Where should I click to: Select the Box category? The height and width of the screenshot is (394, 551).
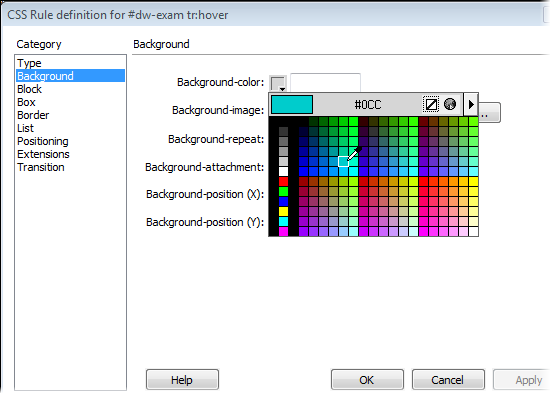(x=70, y=102)
